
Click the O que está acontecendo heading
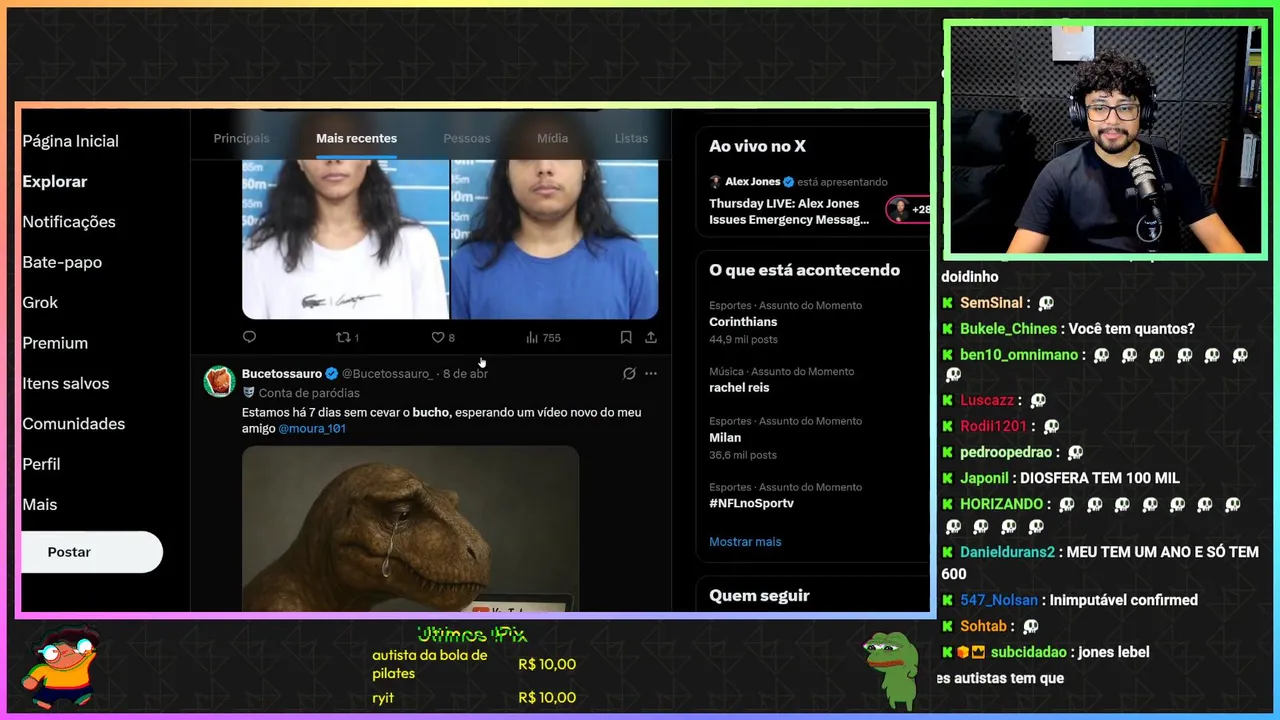(x=804, y=270)
